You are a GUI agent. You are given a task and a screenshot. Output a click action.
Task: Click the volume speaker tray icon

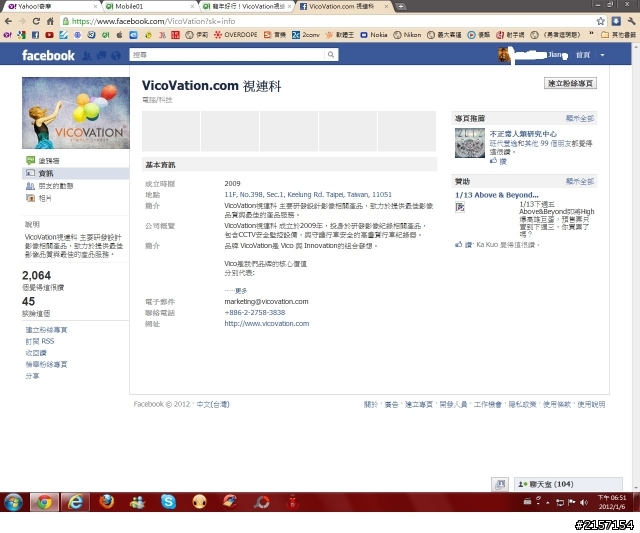(x=584, y=502)
